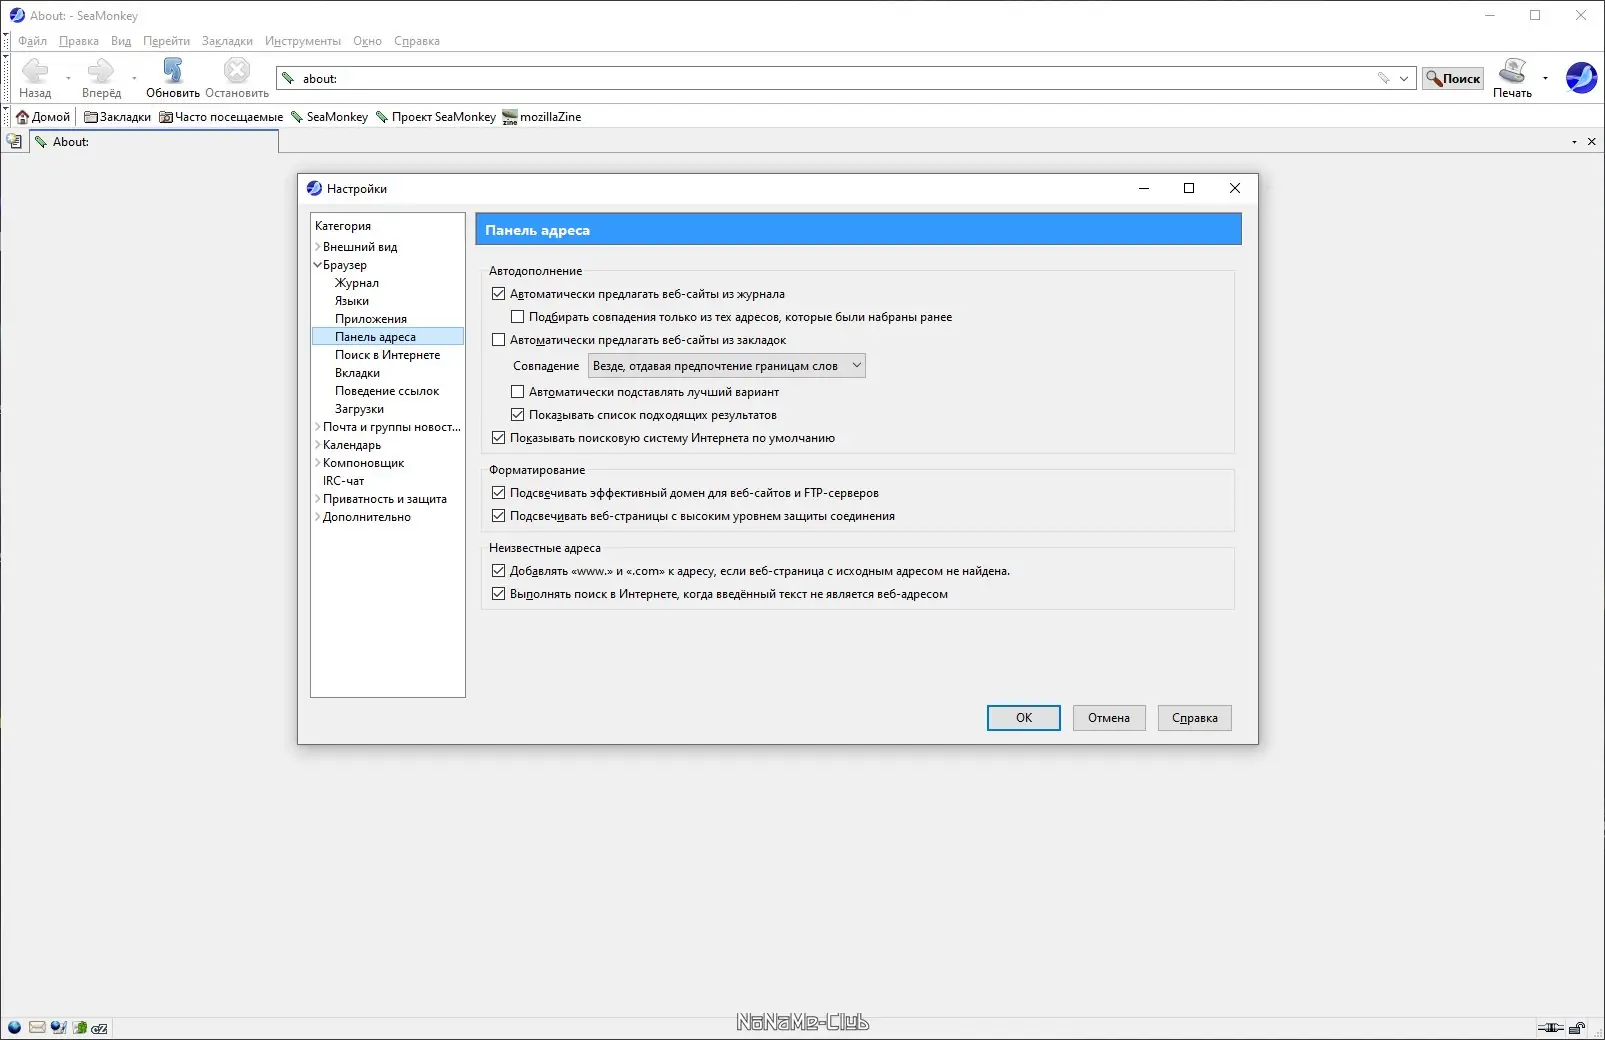This screenshot has height=1040, width=1605.
Task: Toggle 'Выполнять поиск в Интернете' checkbox
Action: 499,594
